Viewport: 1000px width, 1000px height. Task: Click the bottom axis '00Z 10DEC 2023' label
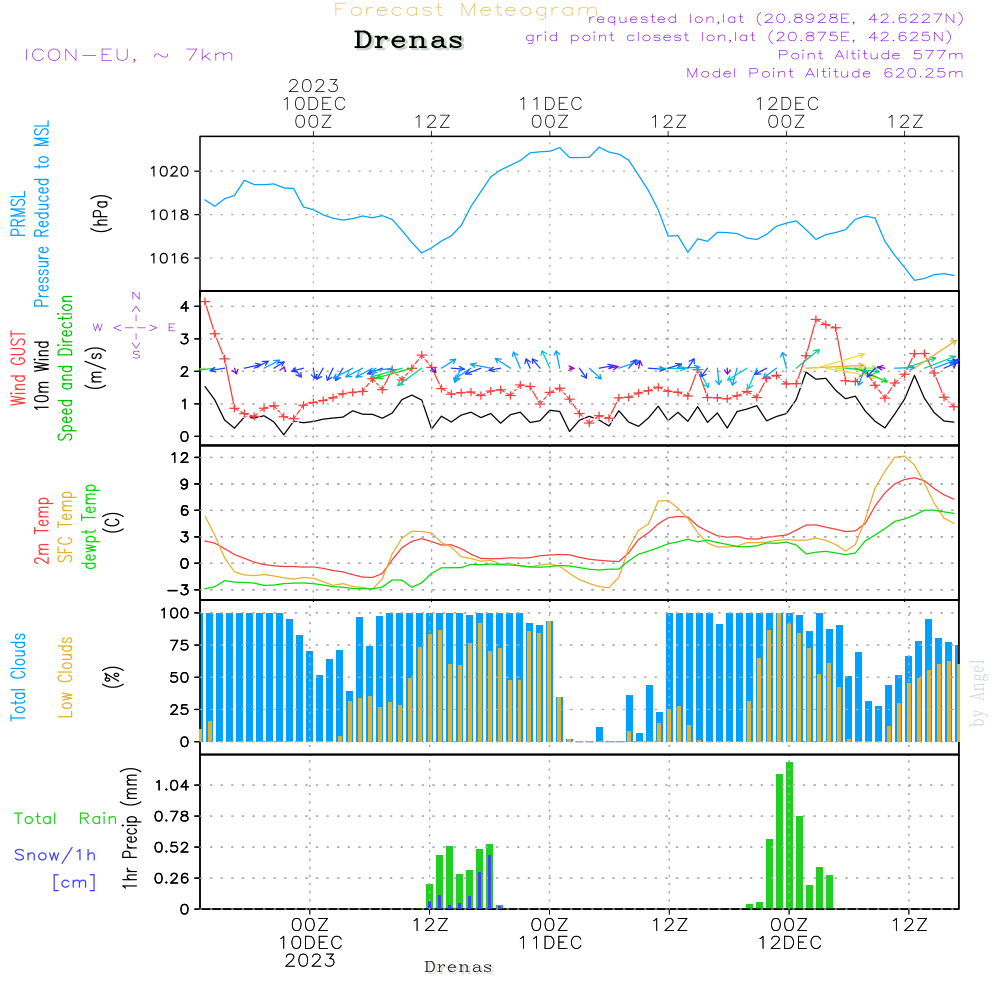click(310, 943)
